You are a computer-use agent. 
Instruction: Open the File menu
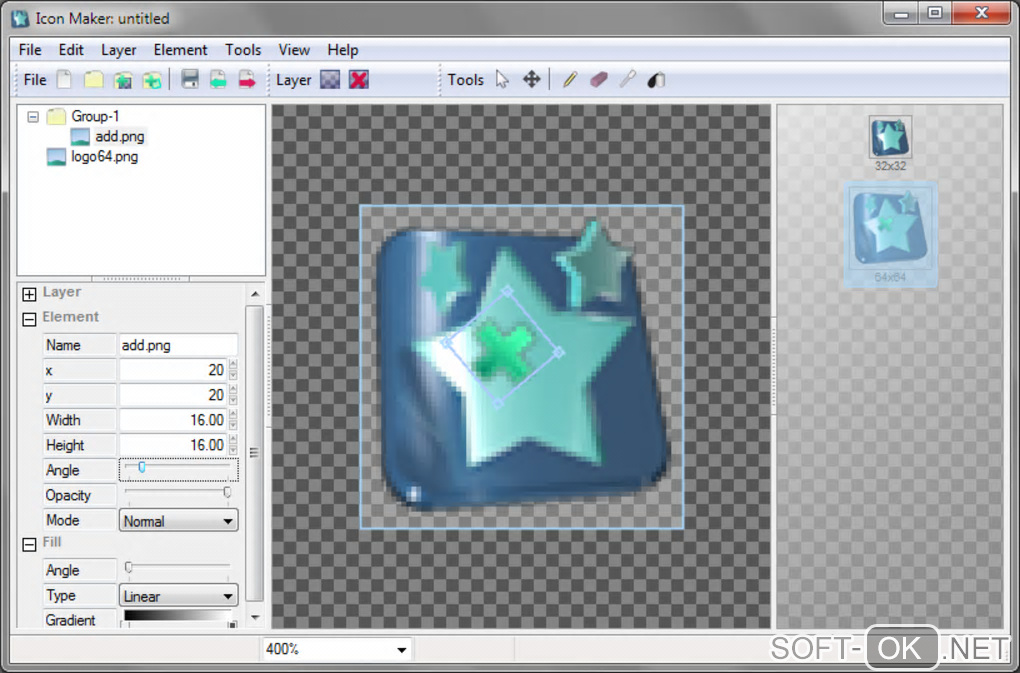(30, 50)
